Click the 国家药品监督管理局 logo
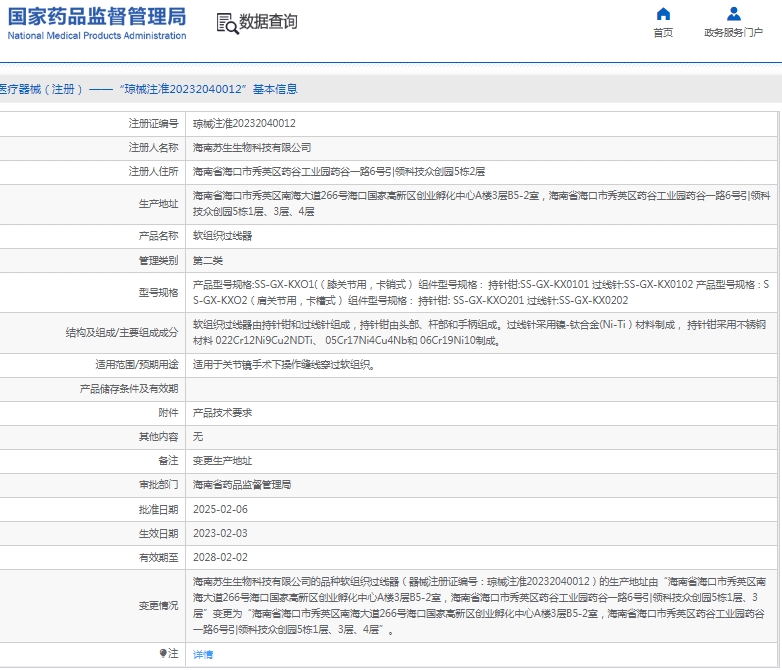Image resolution: width=782 pixels, height=670 pixels. (97, 16)
